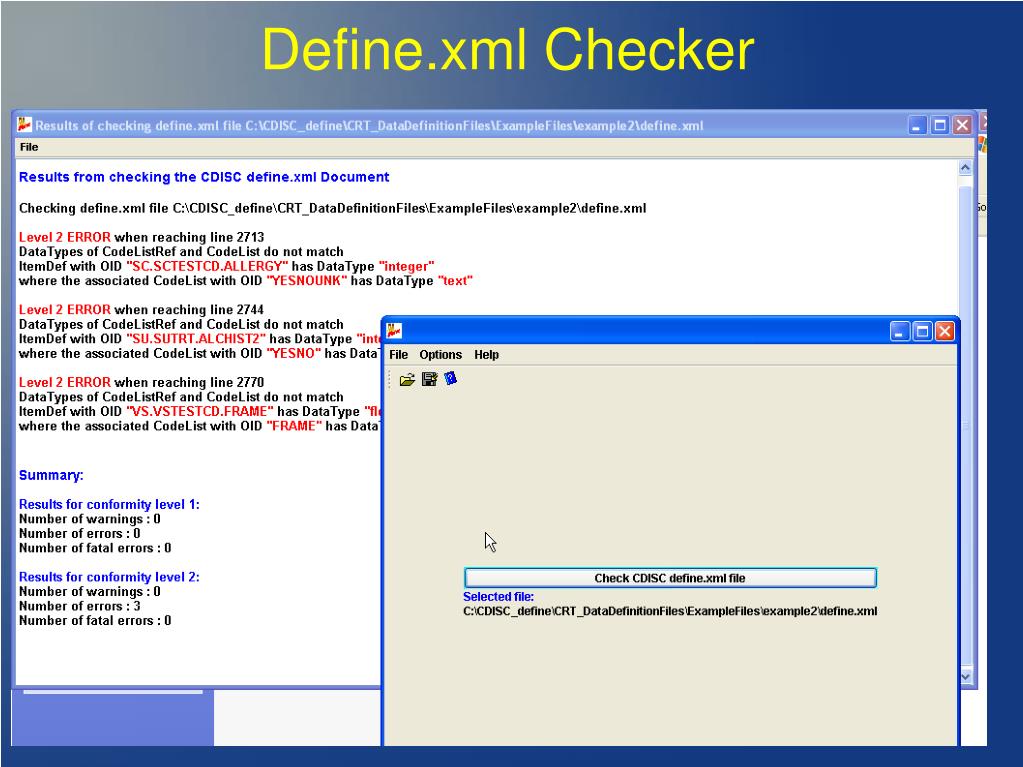This screenshot has width=1023, height=767.
Task: Open a file with the folder toolbar icon
Action: (407, 380)
